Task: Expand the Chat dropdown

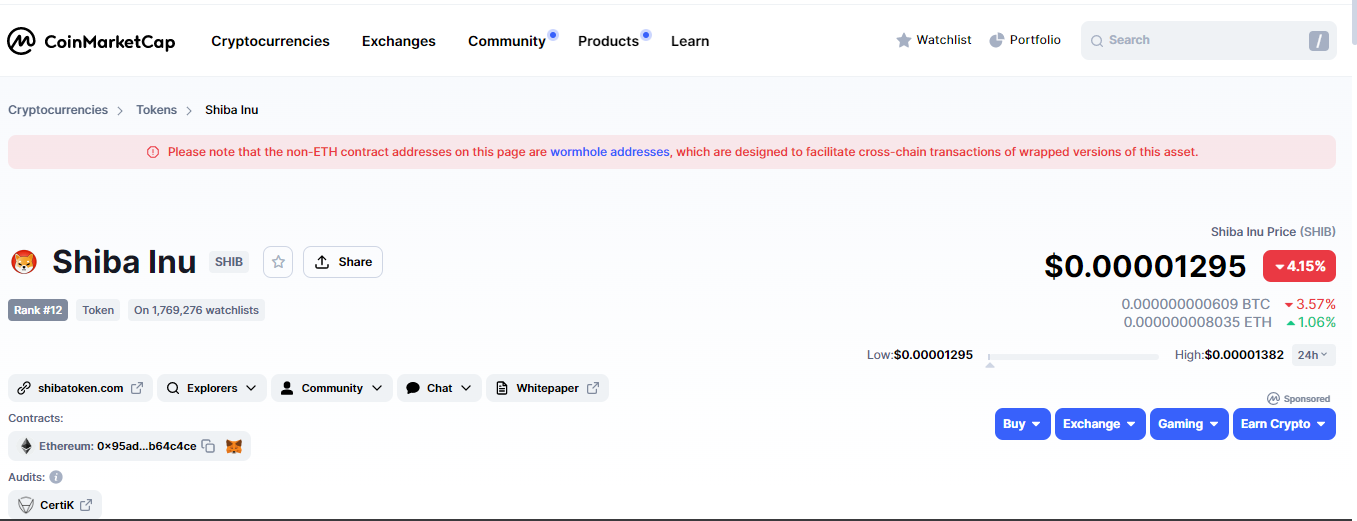Action: (439, 388)
